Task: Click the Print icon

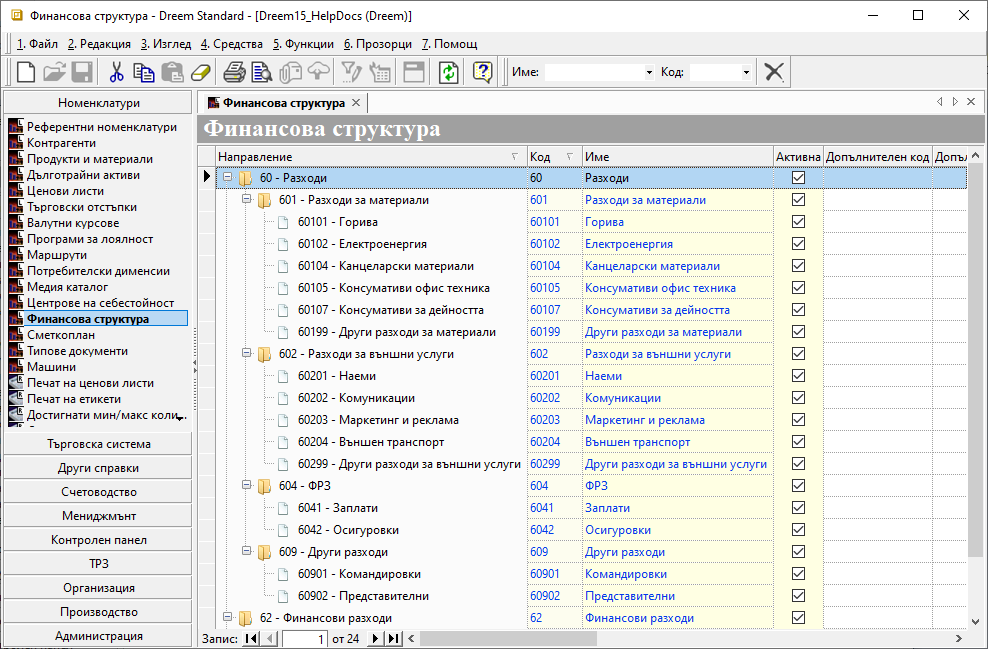Action: 234,72
